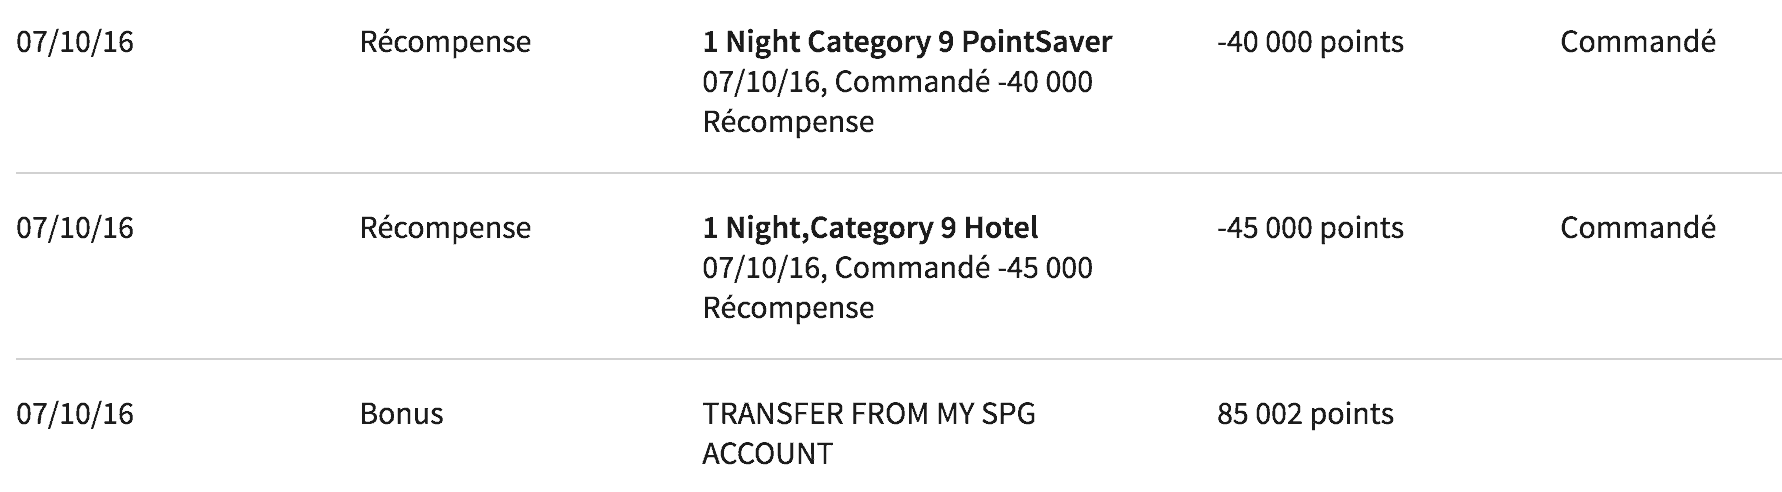Click 'TRANSFER FROM MY SPG ACCOUNT' text
The width and height of the screenshot is (1782, 492).
[868, 414]
